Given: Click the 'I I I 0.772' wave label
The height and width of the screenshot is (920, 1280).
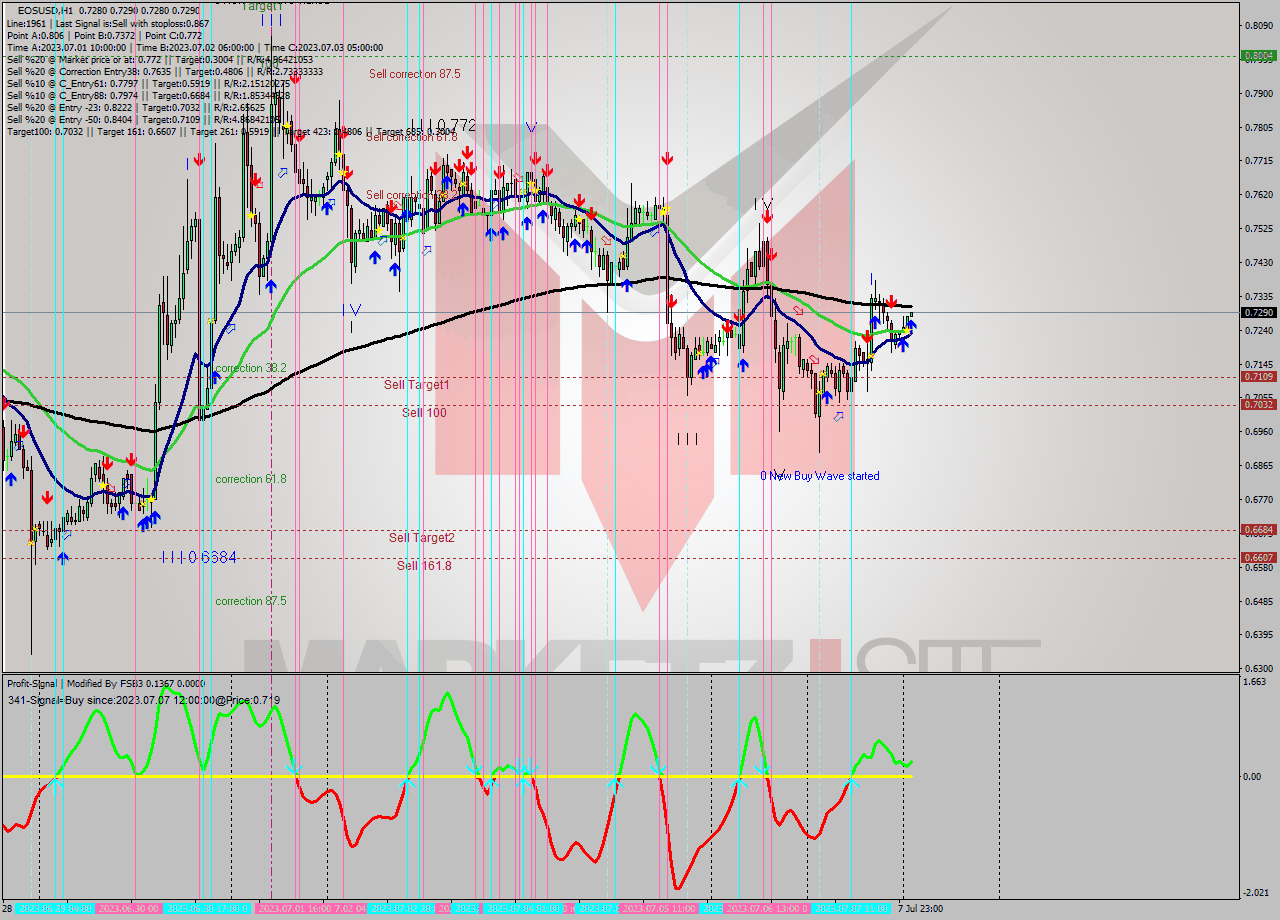Looking at the screenshot, I should pyautogui.click(x=441, y=126).
